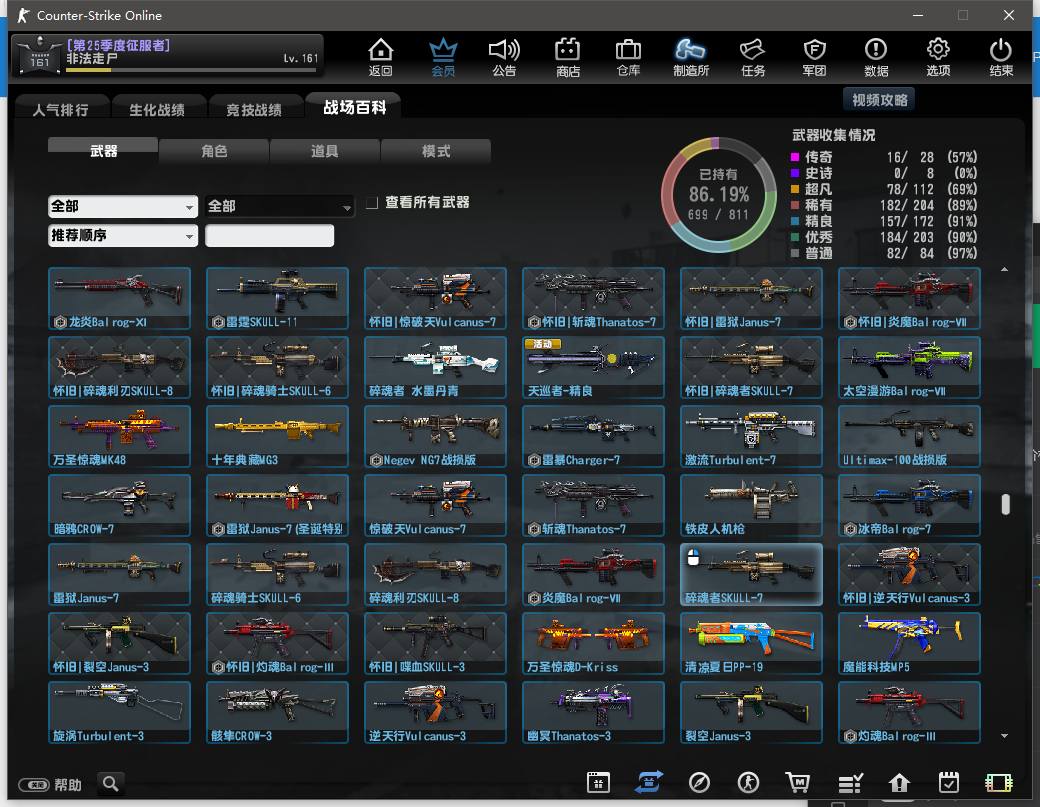Expand the 推荐顺序 sort dropdown
This screenshot has width=1040, height=807.
point(123,235)
